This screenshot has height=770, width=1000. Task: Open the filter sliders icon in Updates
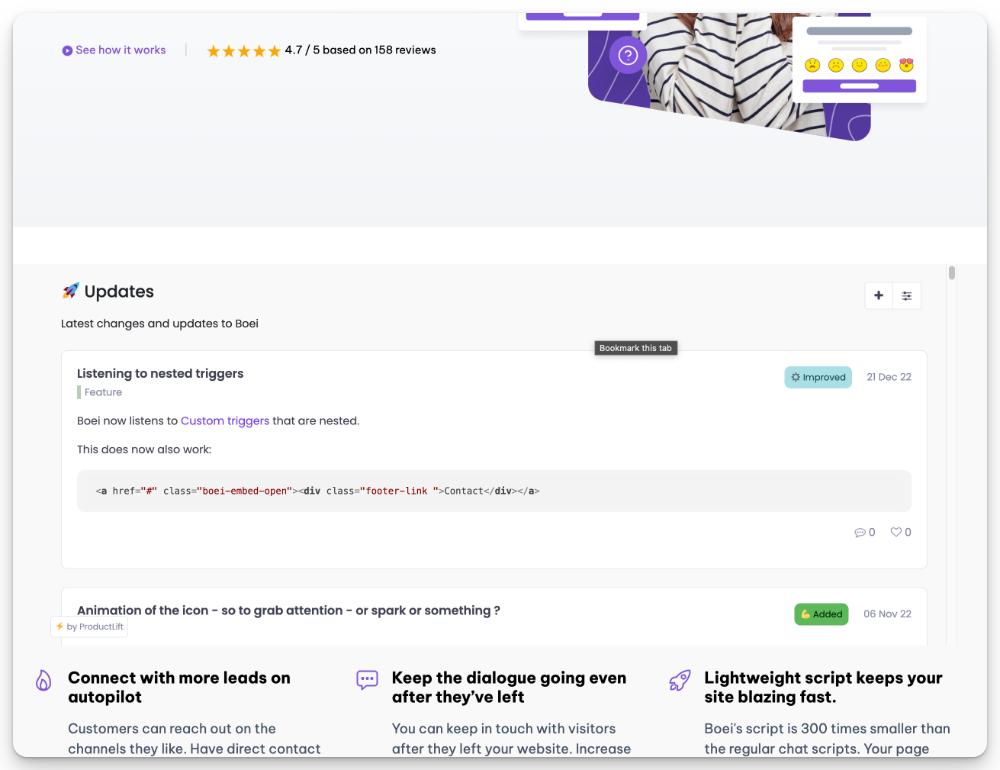tap(906, 296)
